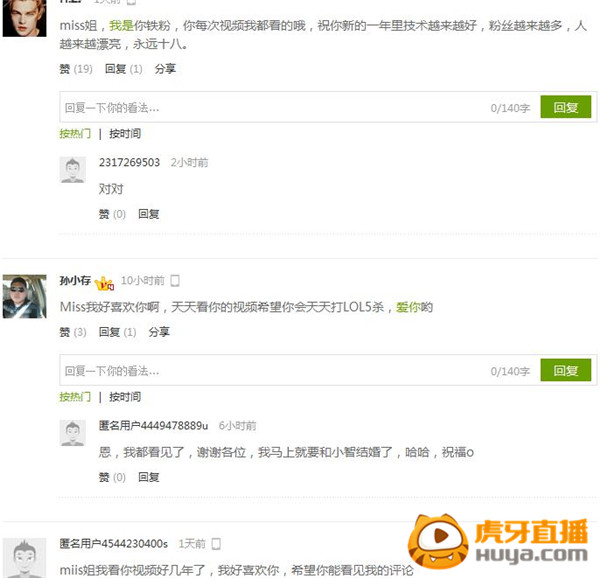Image resolution: width=600 pixels, height=578 pixels.
Task: Click the crown badge beside 孙小存
Action: click(104, 283)
